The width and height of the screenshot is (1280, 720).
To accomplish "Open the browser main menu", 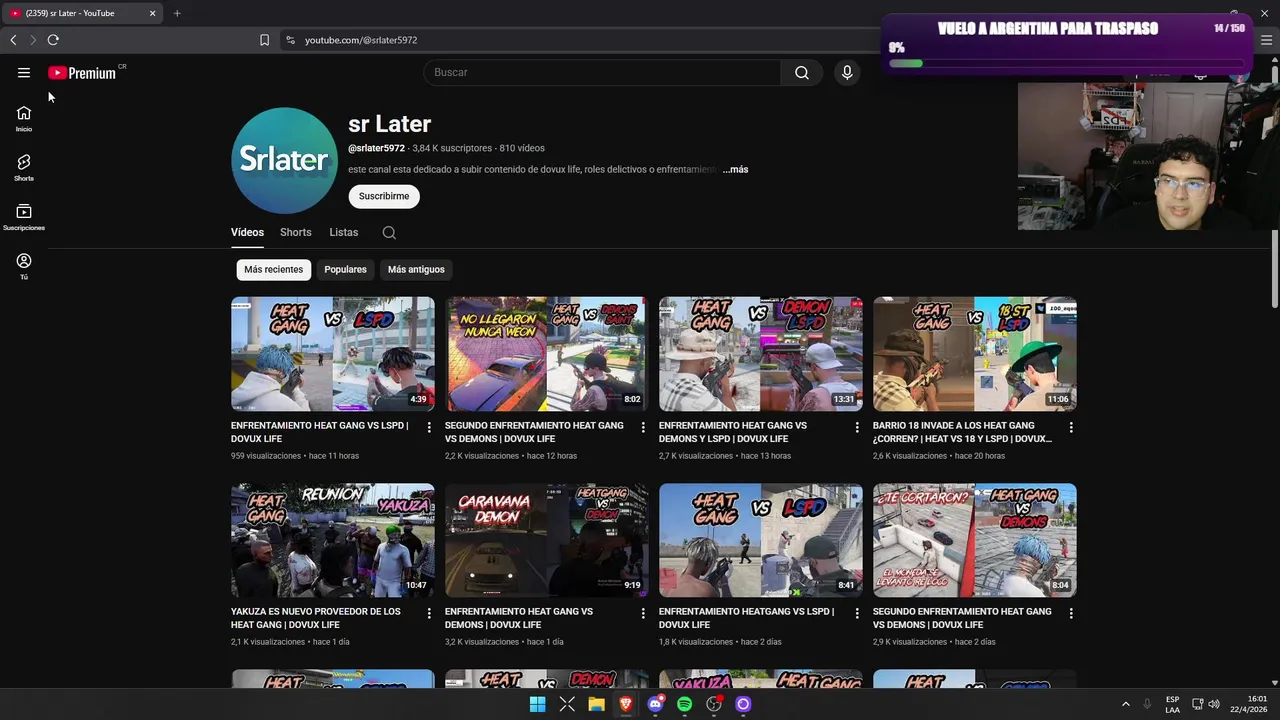I will tap(1266, 40).
